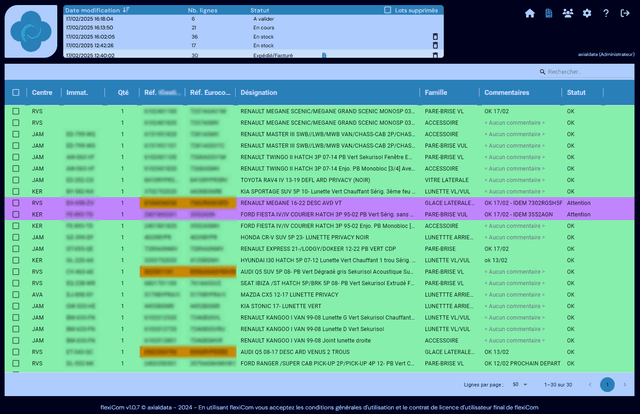The width and height of the screenshot is (640, 414).
Task: Sort by Immat. column header
Action: click(77, 93)
